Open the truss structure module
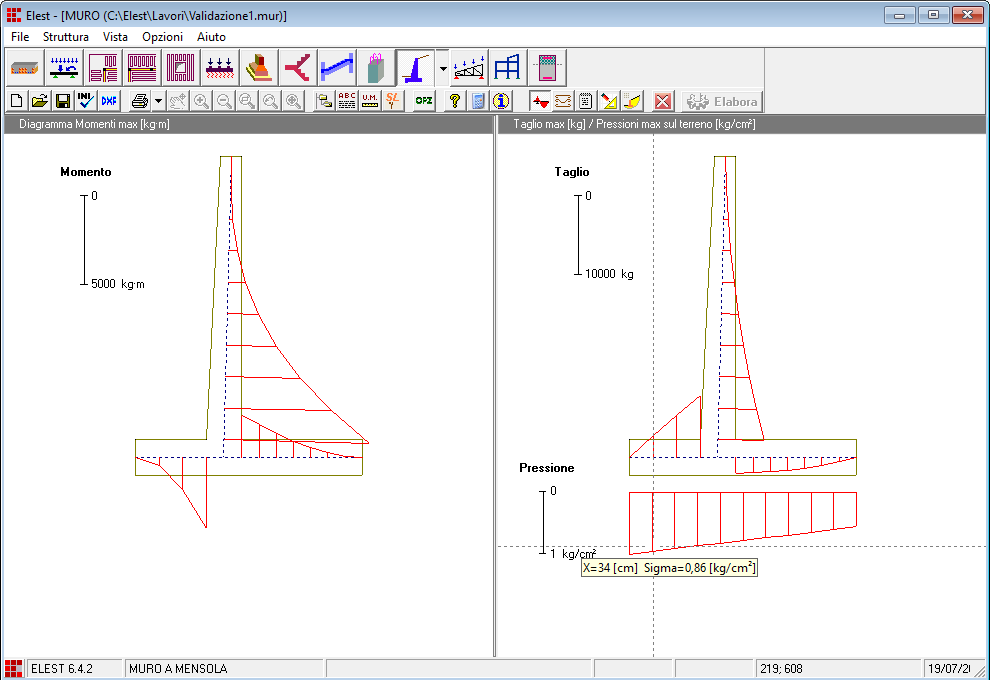Viewport: 990px width, 680px height. coord(470,68)
